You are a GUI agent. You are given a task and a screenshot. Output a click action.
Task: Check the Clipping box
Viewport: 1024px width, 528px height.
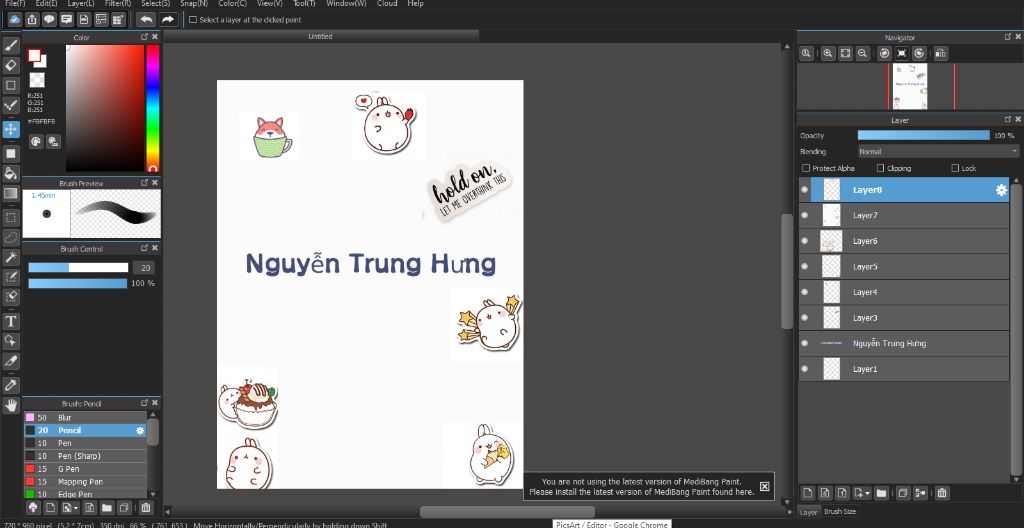880,168
